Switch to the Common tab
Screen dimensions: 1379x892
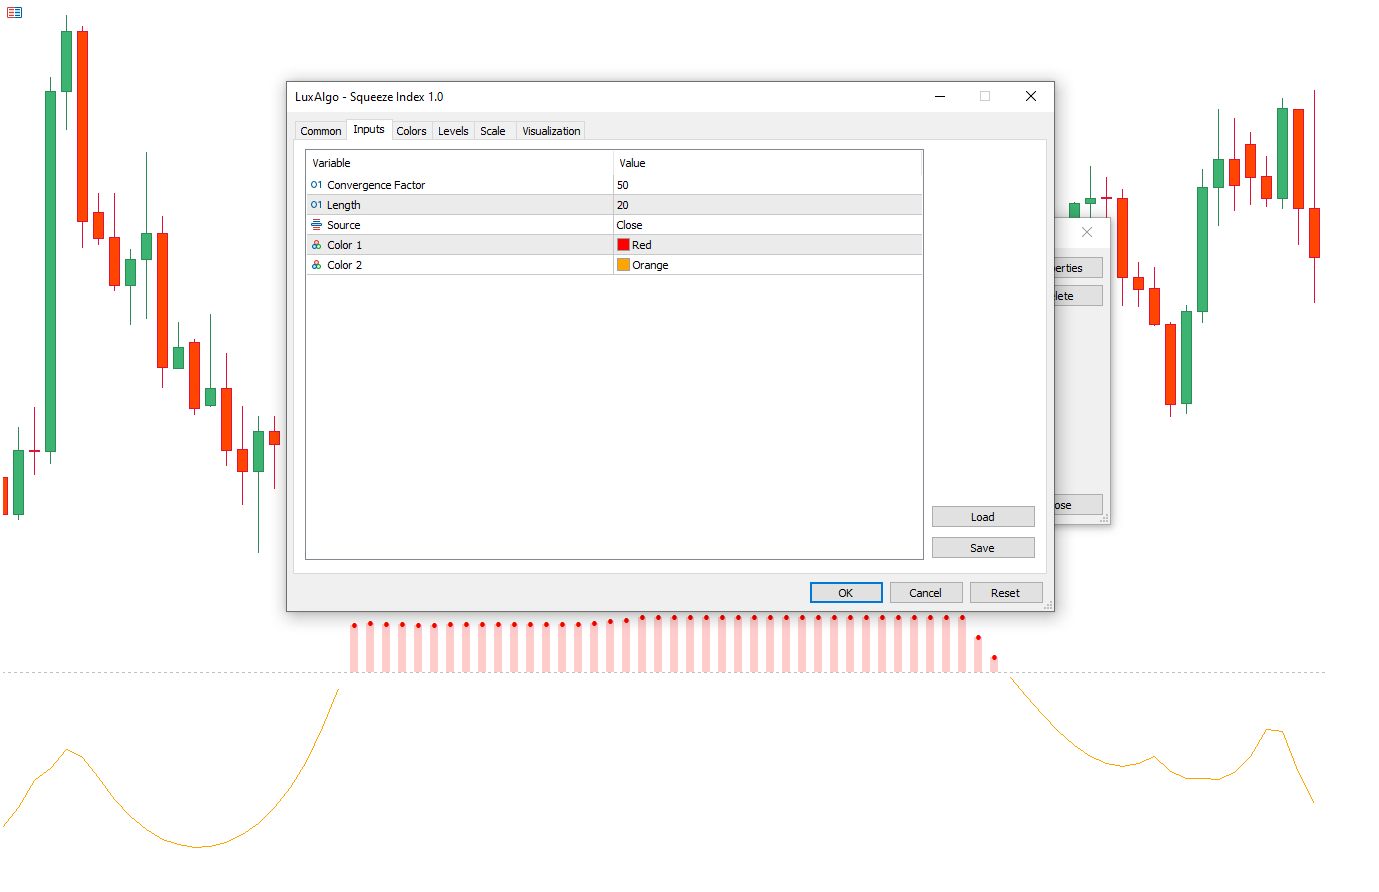320,131
